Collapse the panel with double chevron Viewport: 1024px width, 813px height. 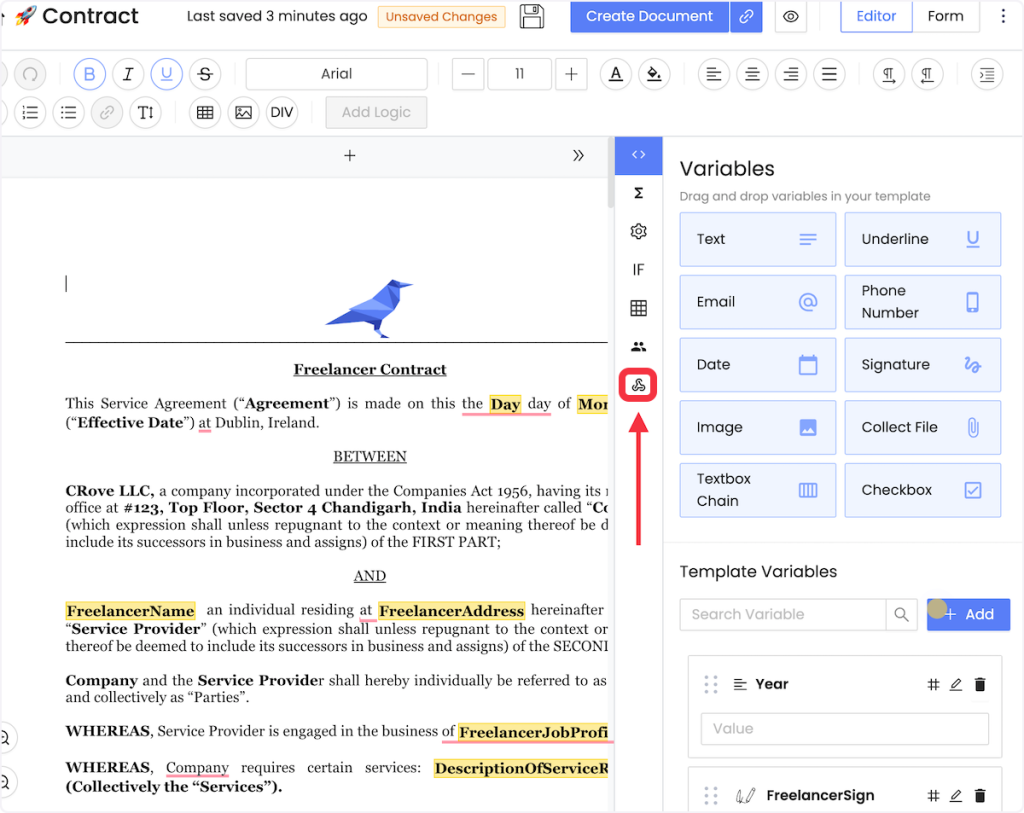coord(578,156)
